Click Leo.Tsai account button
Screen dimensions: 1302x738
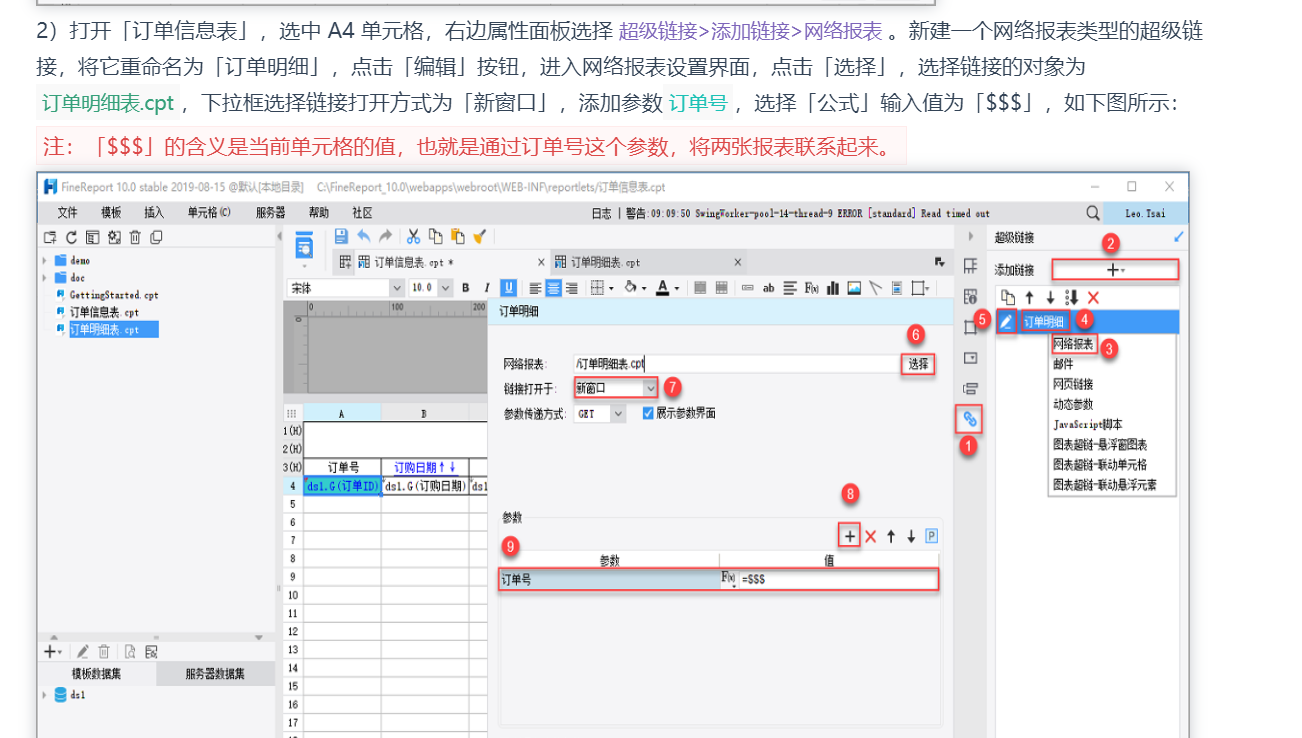[x=1145, y=213]
